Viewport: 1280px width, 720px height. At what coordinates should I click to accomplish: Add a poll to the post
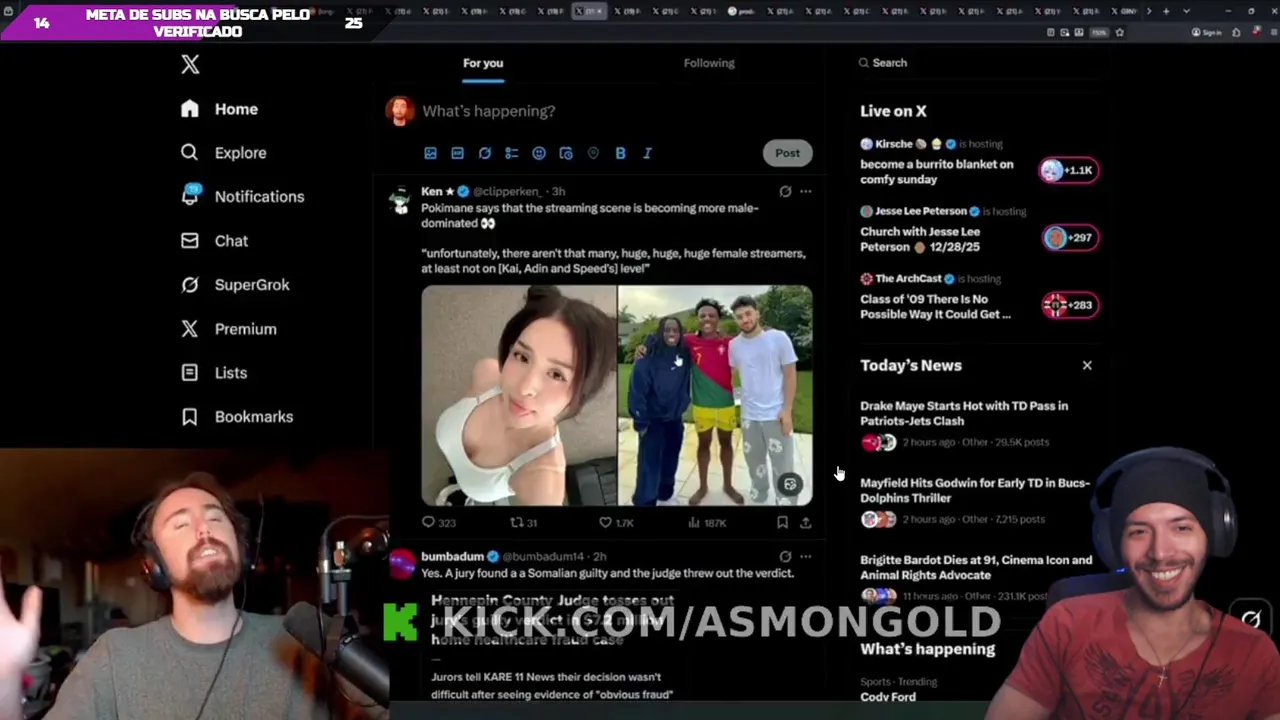tap(511, 153)
